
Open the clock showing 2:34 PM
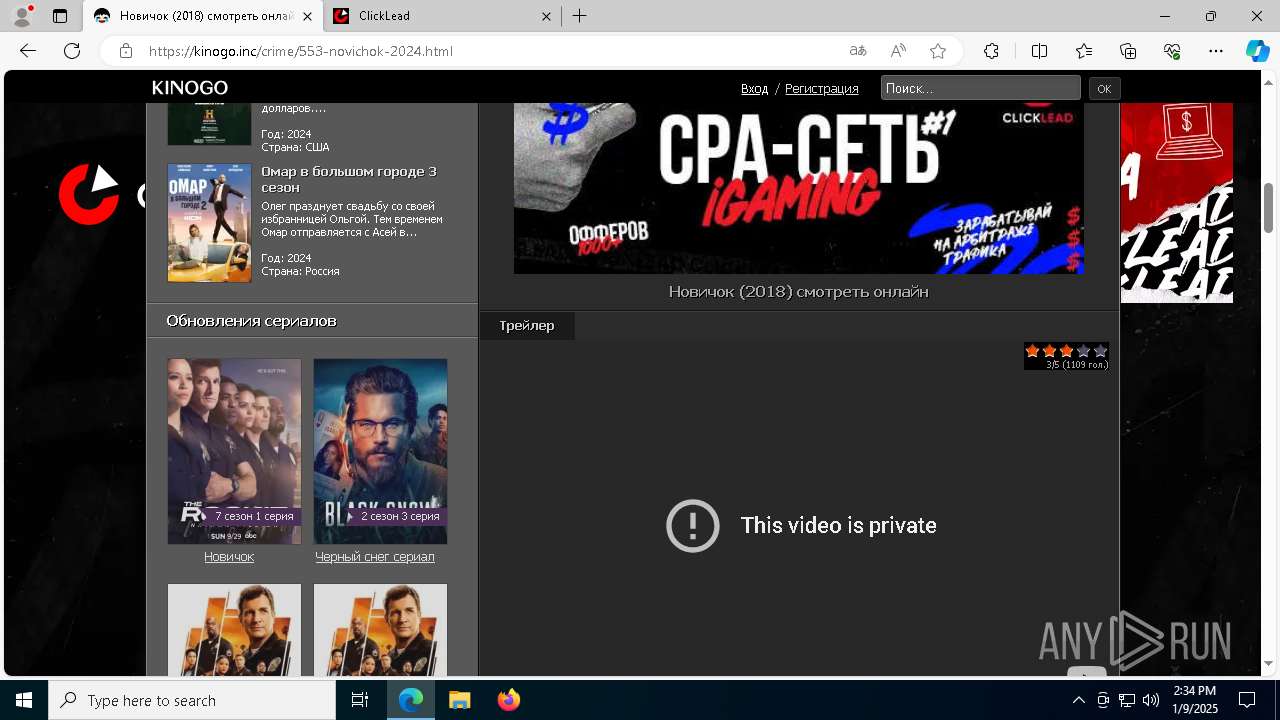coord(1194,700)
